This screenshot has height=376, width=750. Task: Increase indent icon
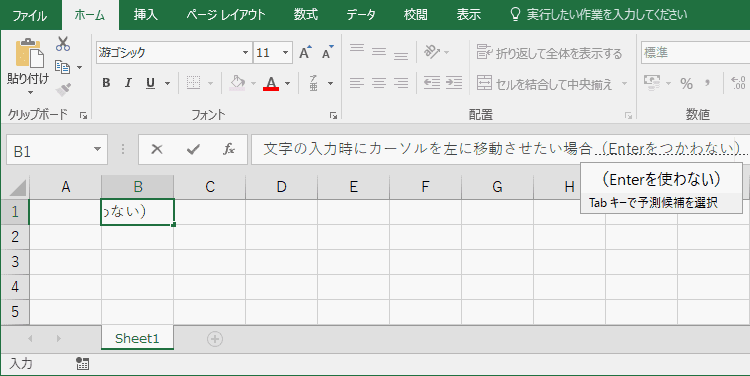tap(454, 83)
